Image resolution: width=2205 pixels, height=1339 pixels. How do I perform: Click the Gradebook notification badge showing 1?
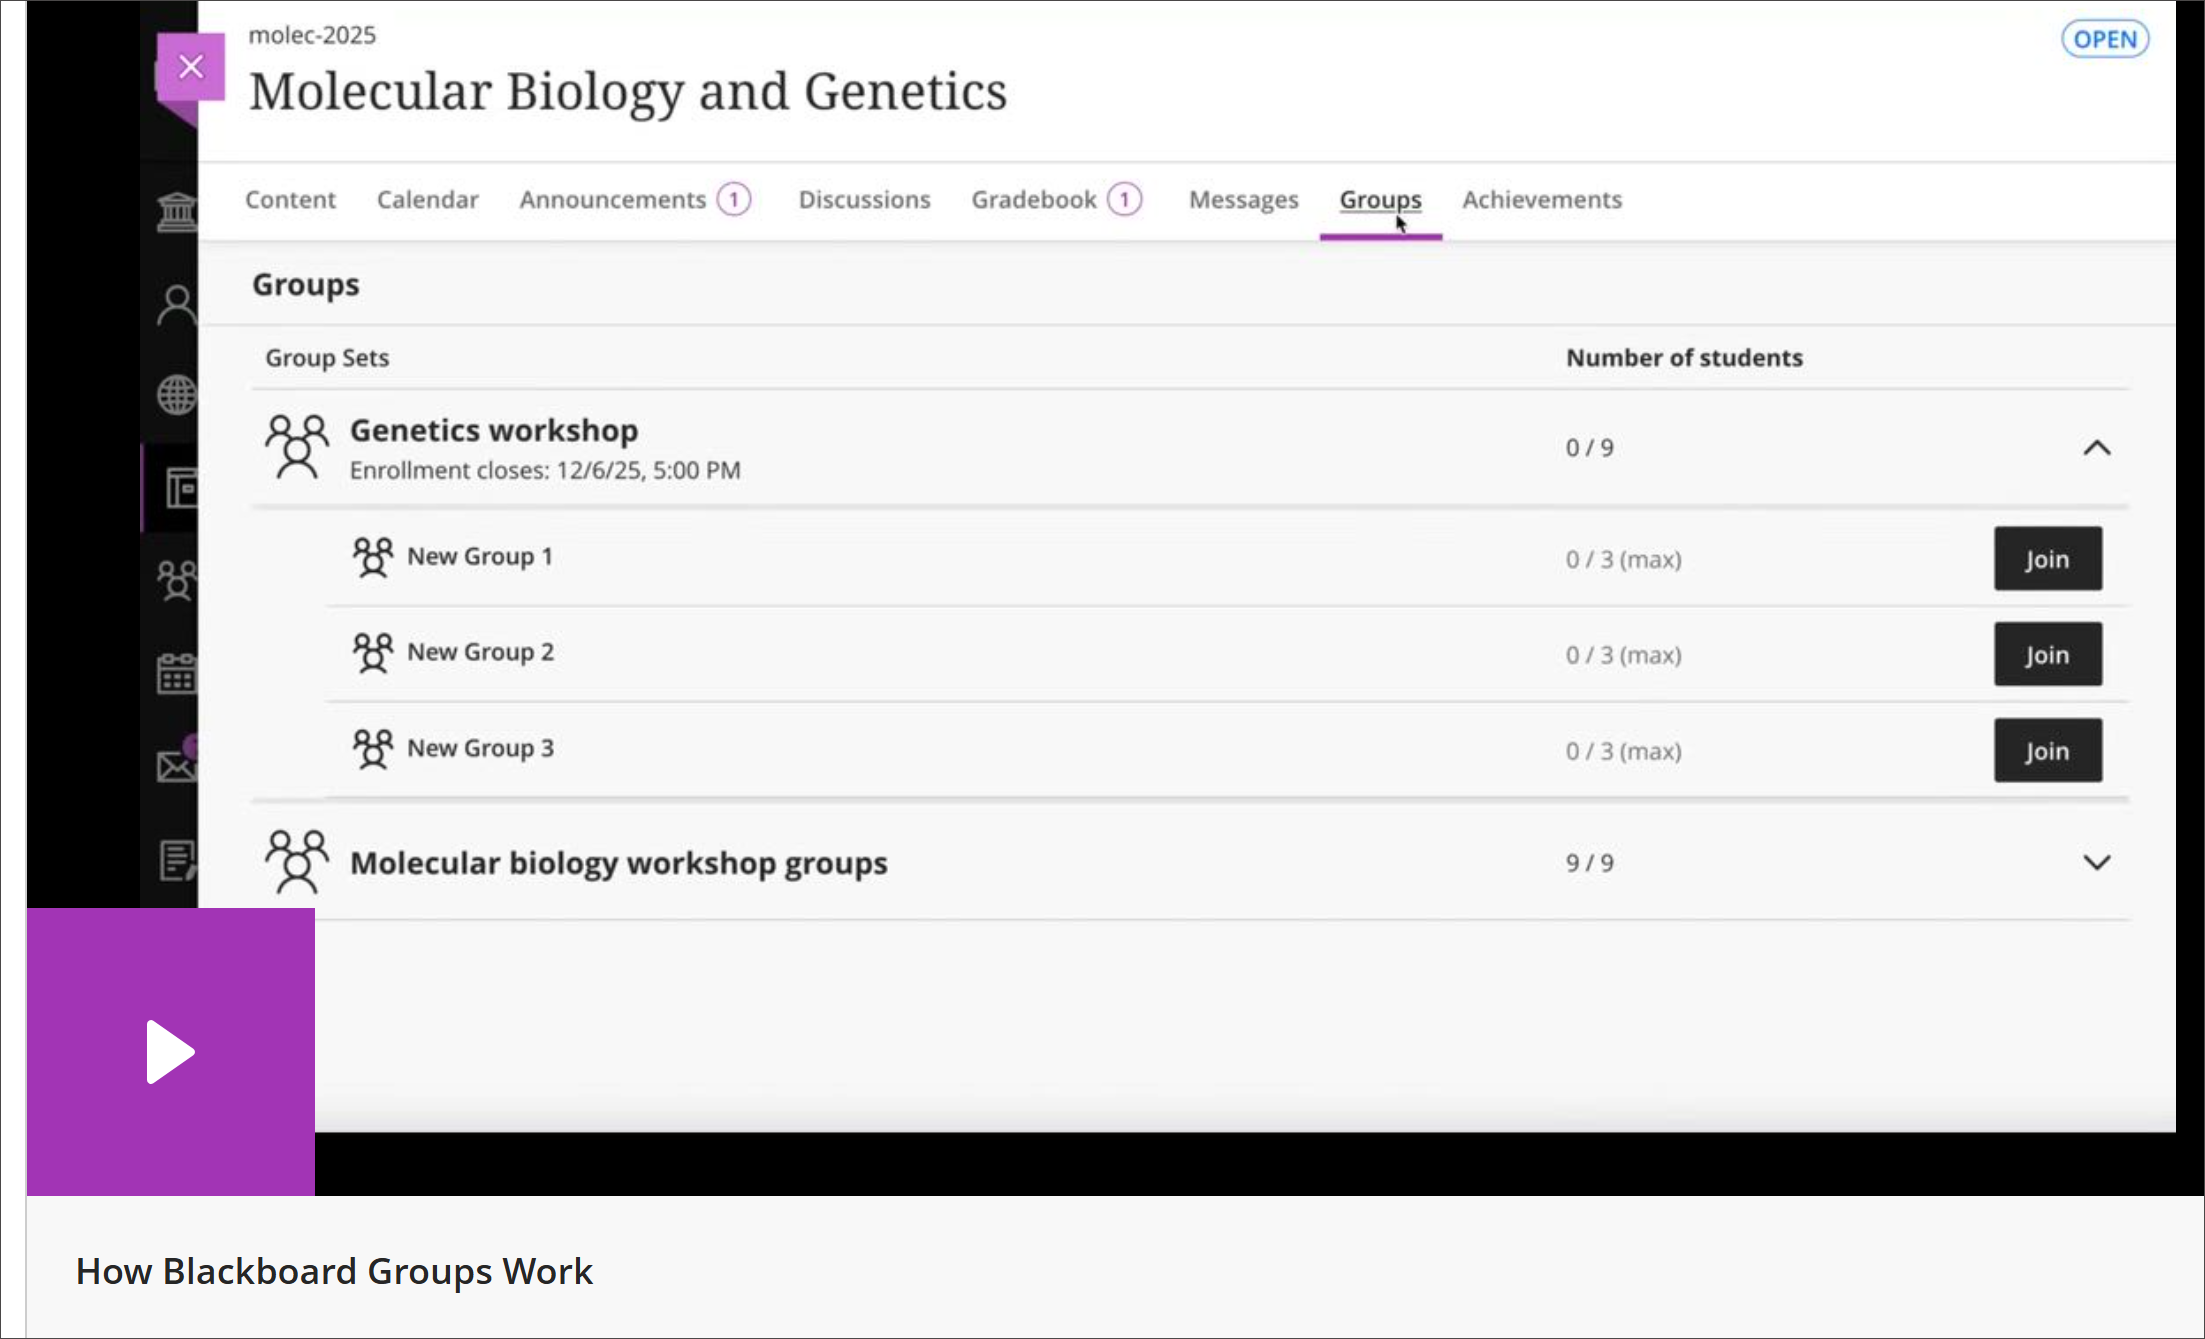[1124, 199]
